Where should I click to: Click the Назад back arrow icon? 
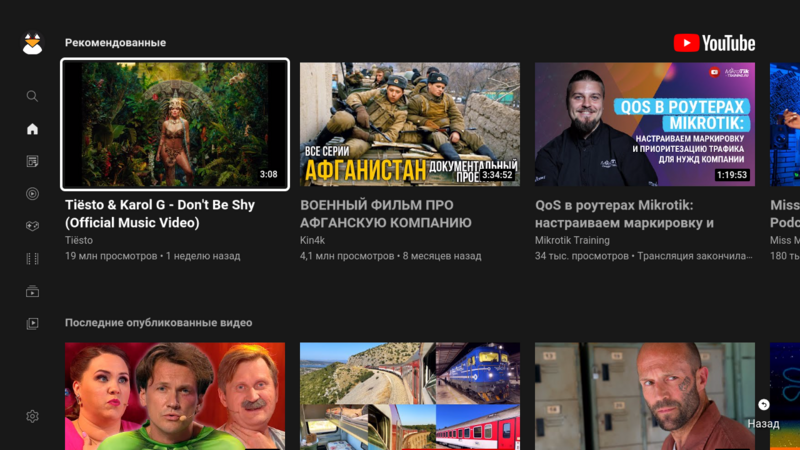coord(763,405)
